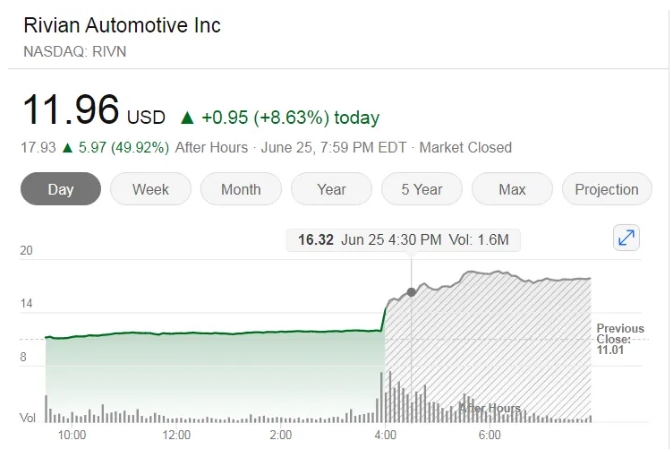This screenshot has height=452, width=672.
Task: Click the 4:00 time axis label
Action: [x=385, y=435]
